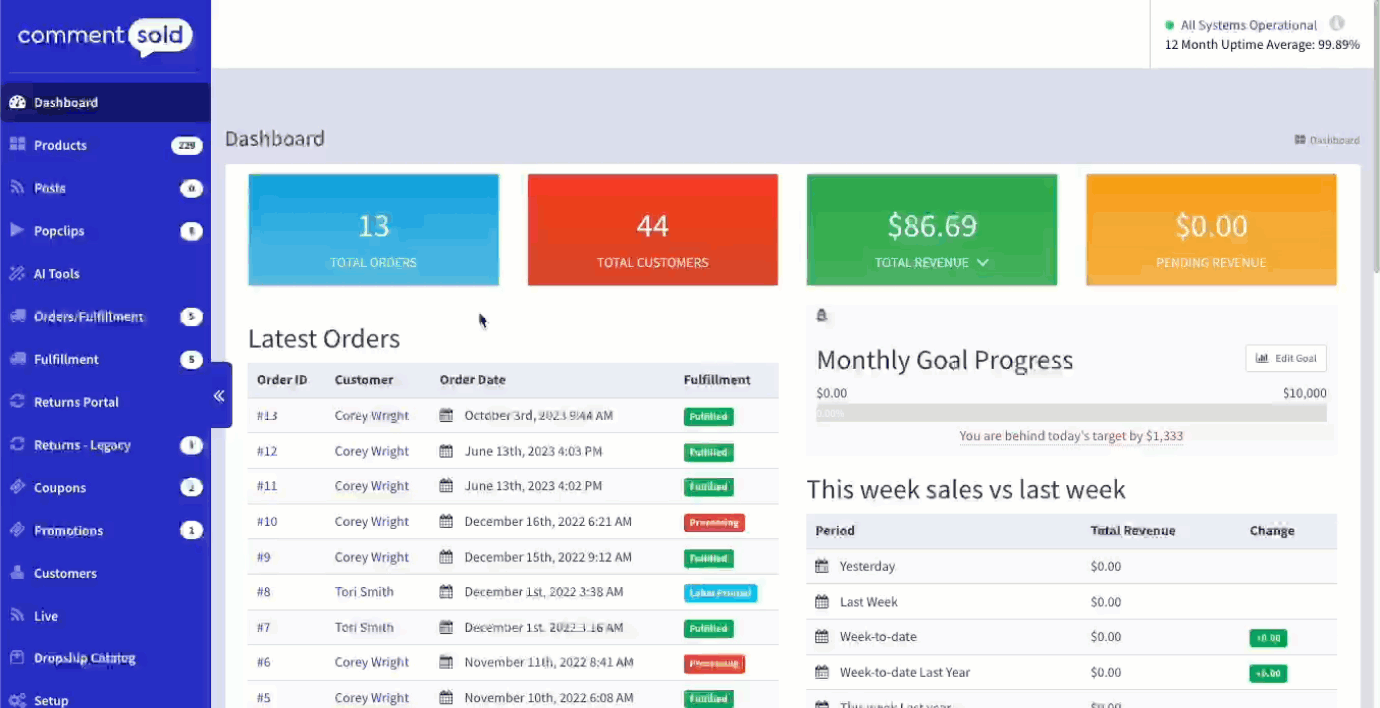Click the lock icon above Monthly Goal
The height and width of the screenshot is (708, 1380).
(x=822, y=315)
